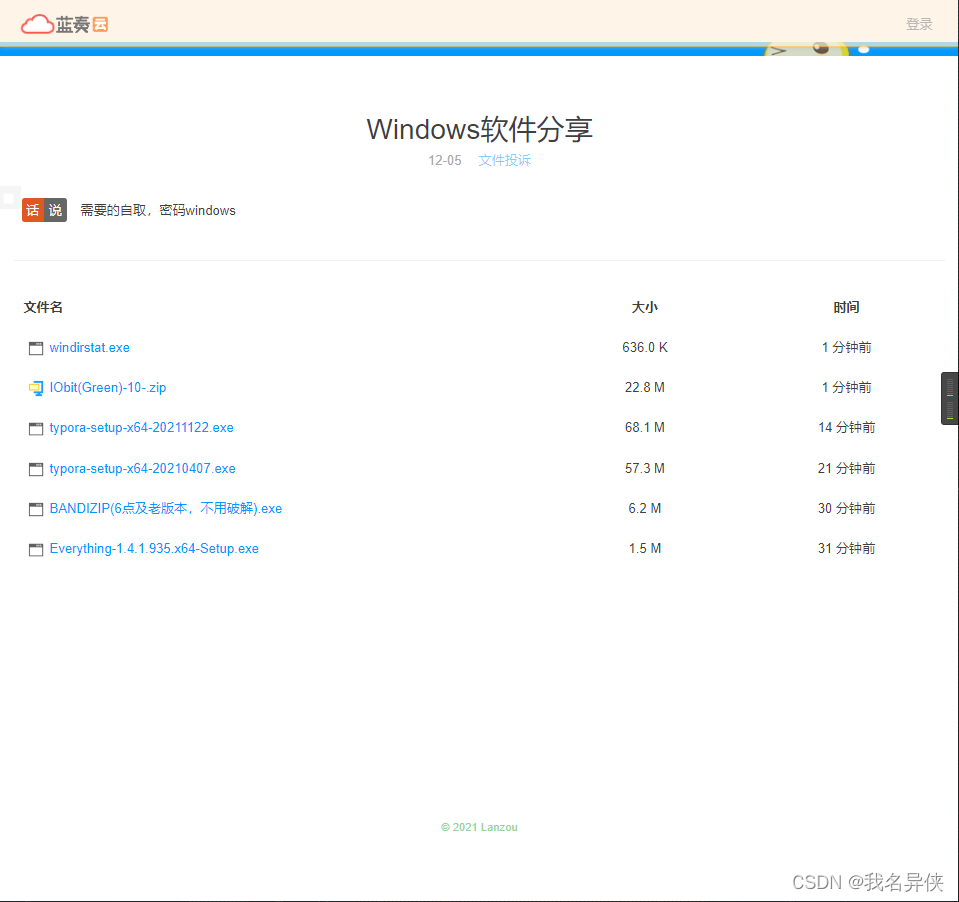This screenshot has height=902, width=959.
Task: Click the 30 分钟前 time entry
Action: (x=846, y=508)
